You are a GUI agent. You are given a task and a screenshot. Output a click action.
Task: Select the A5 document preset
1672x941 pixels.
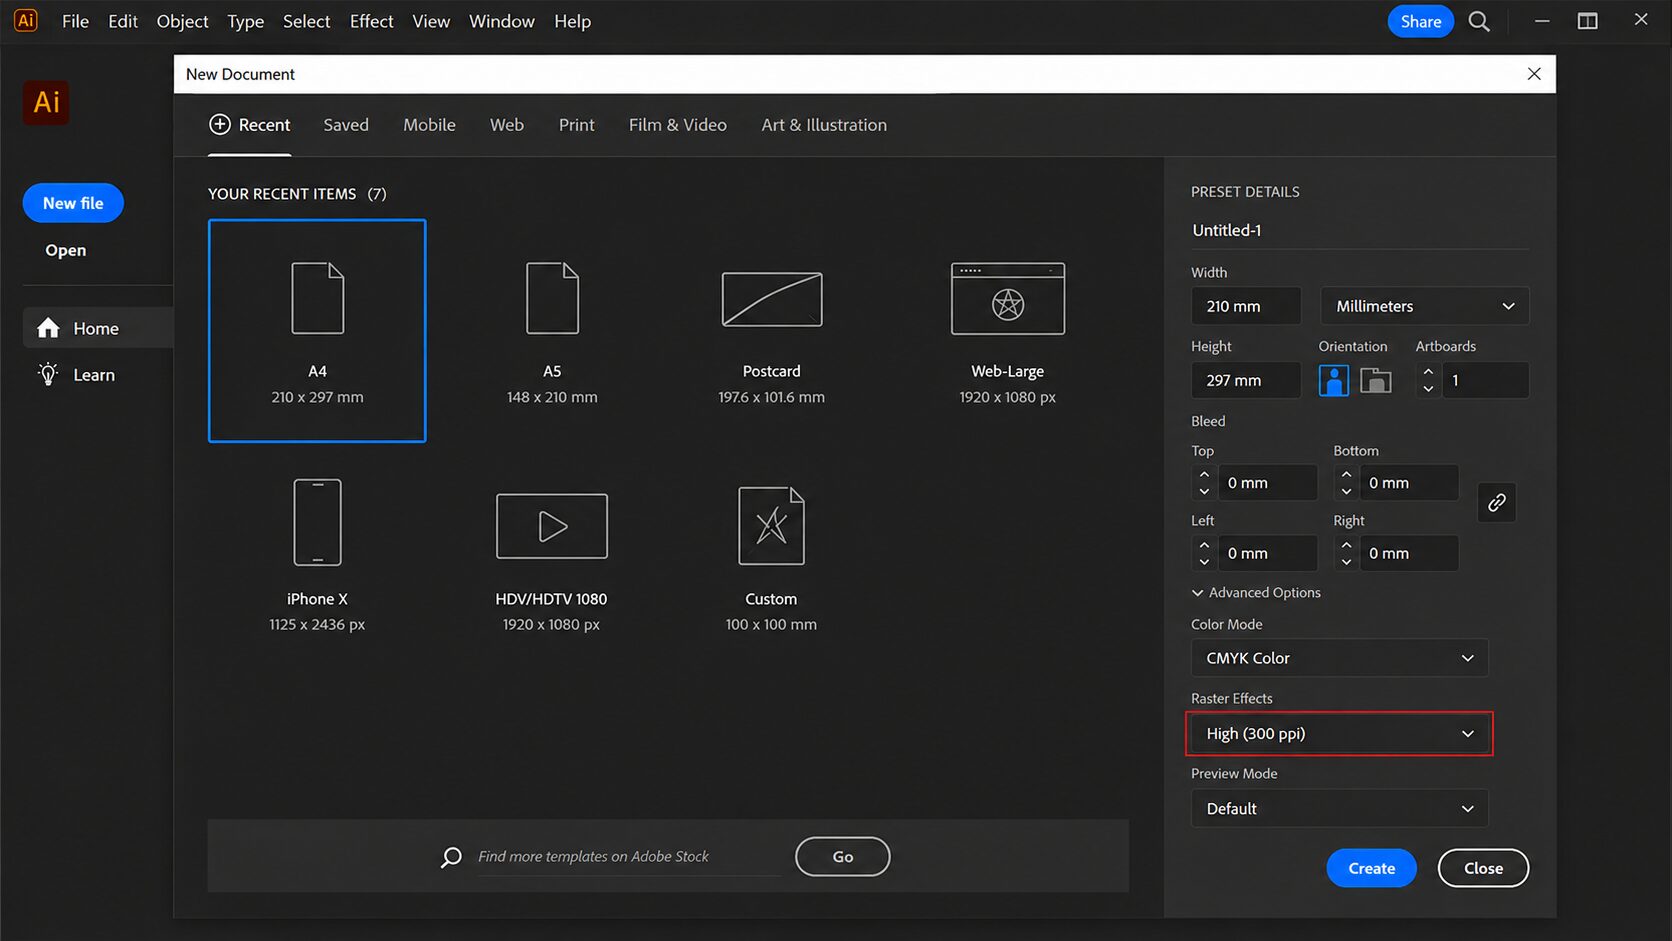552,332
